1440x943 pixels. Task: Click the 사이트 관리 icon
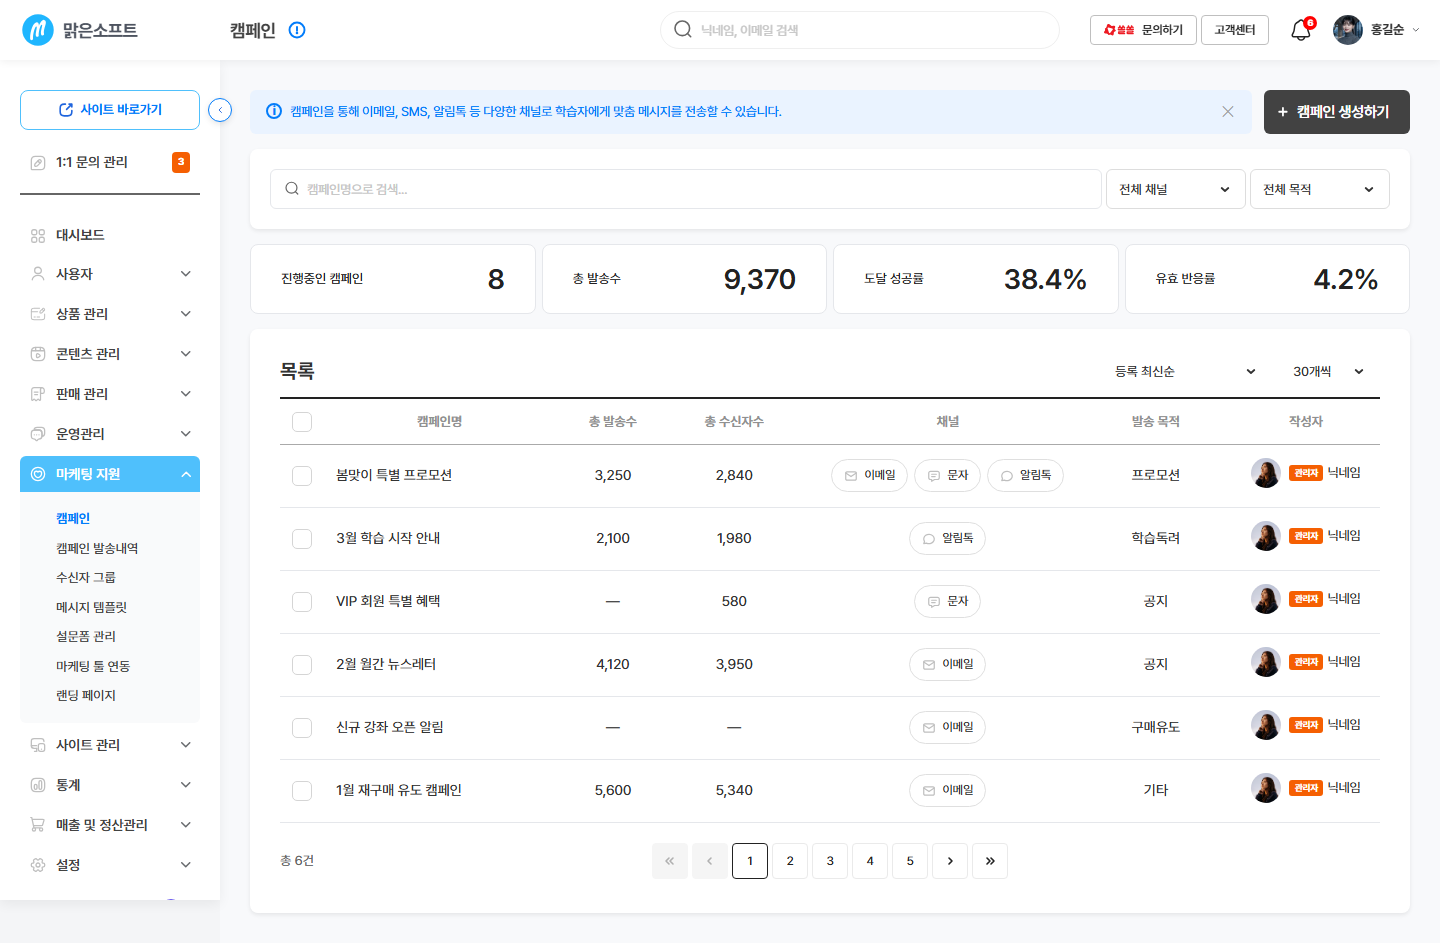[38, 745]
